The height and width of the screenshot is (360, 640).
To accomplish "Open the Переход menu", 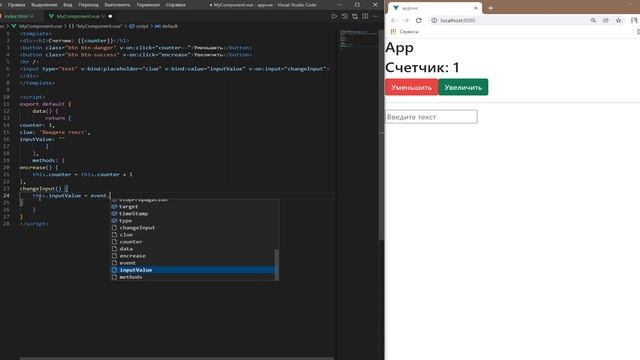I will [88, 5].
